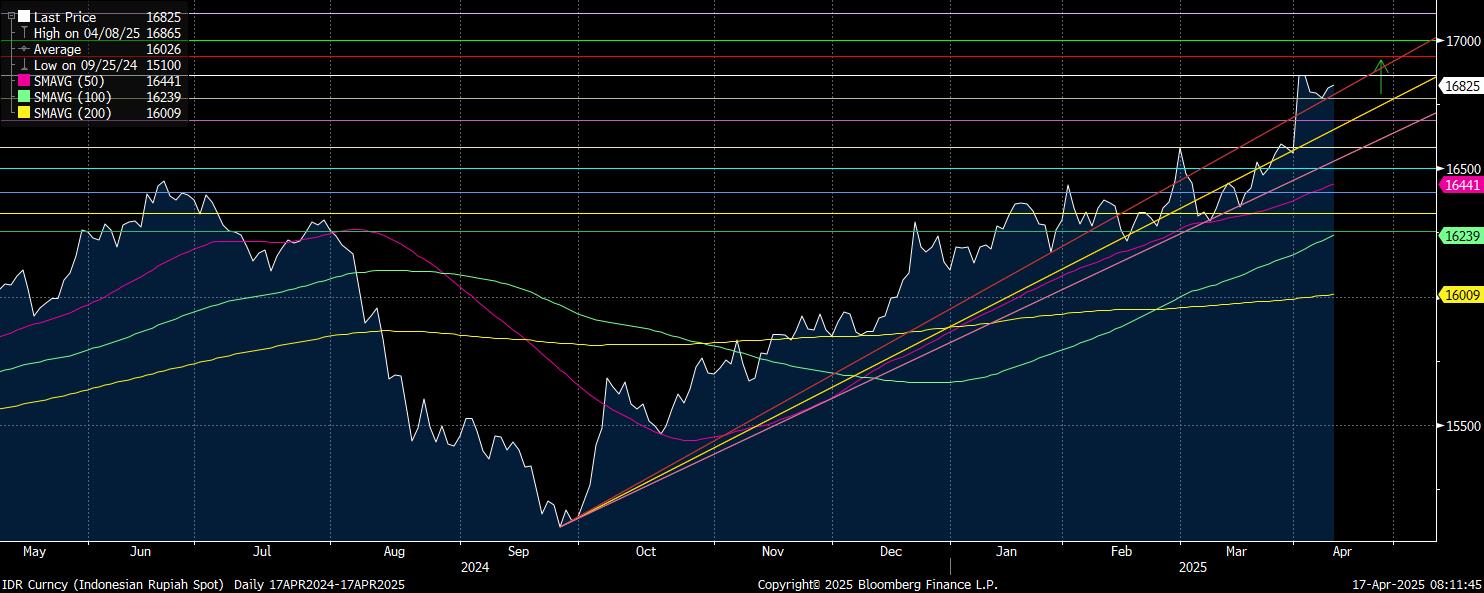Screen dimensions: 1484x593
Task: Select the 'Low on 09/25/24' legend entry
Action: point(86,65)
